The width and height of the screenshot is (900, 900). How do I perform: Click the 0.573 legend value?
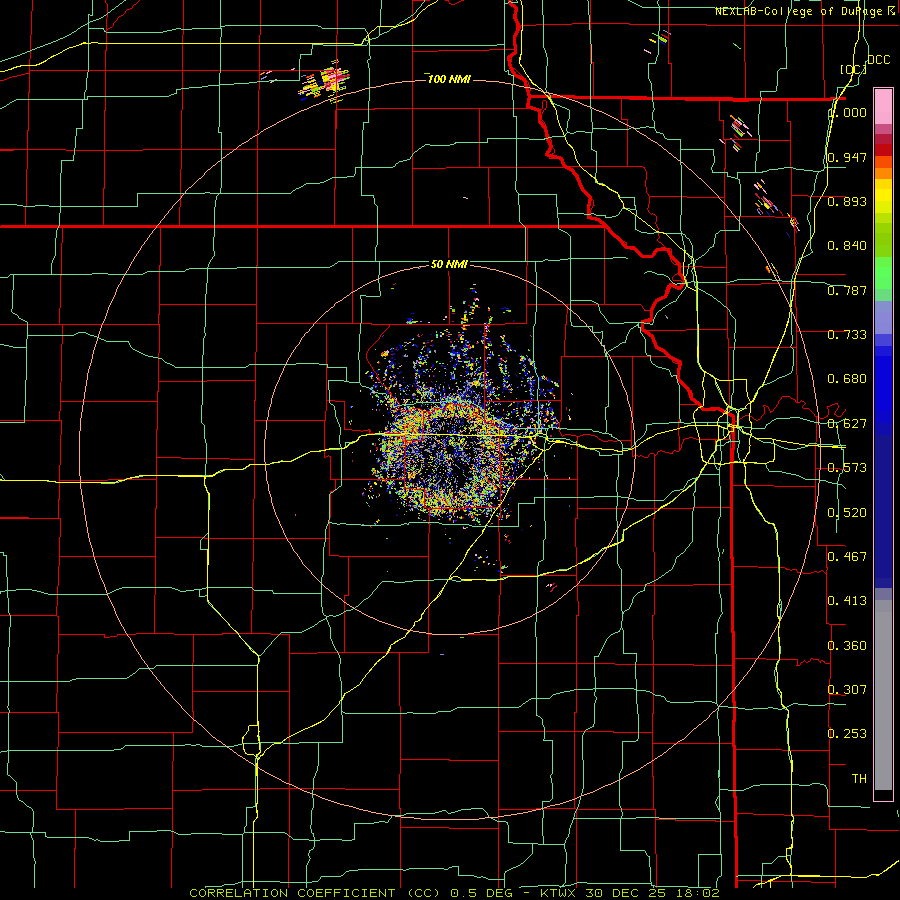[x=847, y=468]
